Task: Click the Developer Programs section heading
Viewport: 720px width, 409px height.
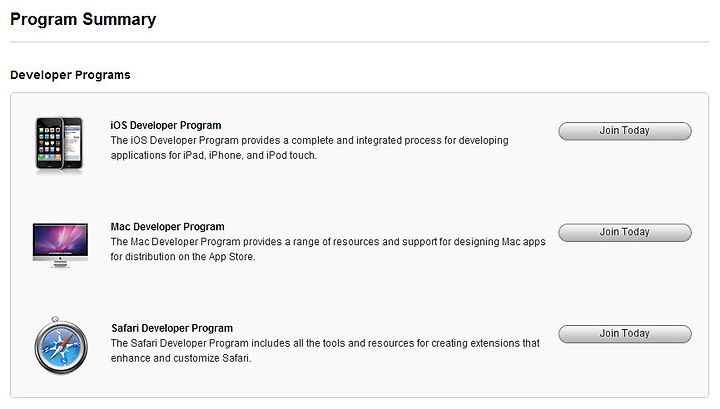Action: click(70, 75)
